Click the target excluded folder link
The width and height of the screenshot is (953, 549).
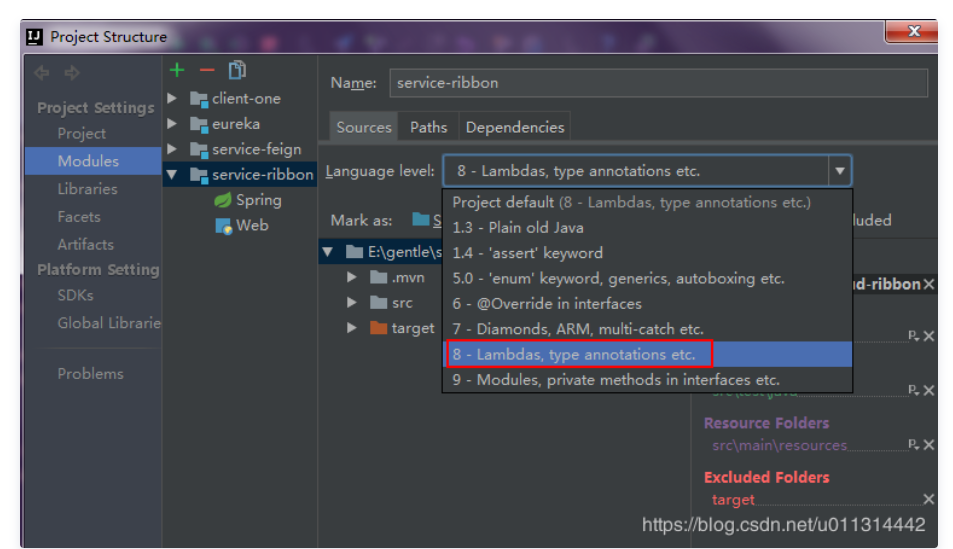(733, 500)
